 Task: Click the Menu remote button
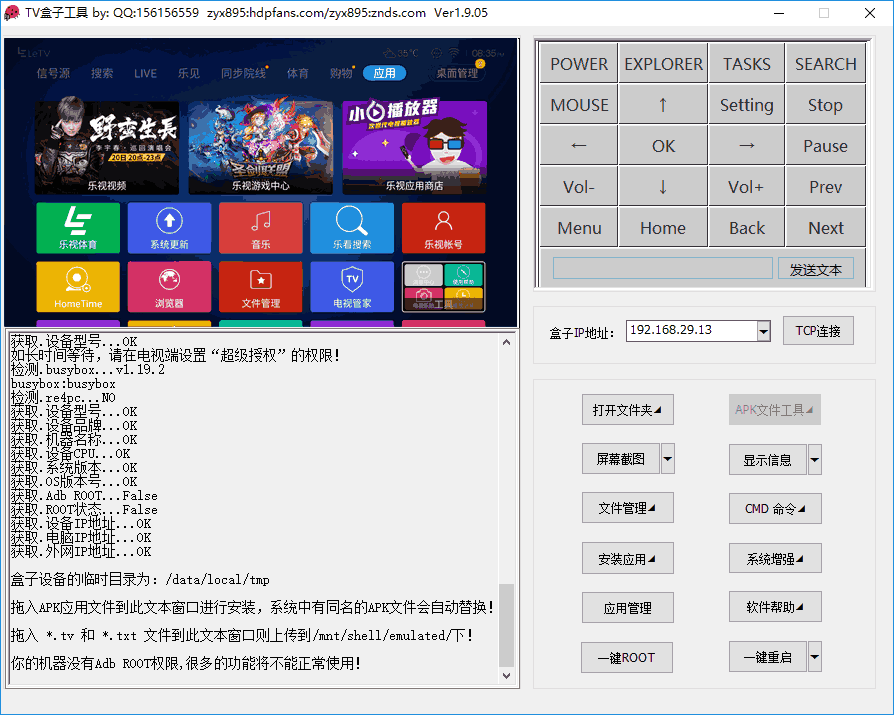pyautogui.click(x=579, y=228)
